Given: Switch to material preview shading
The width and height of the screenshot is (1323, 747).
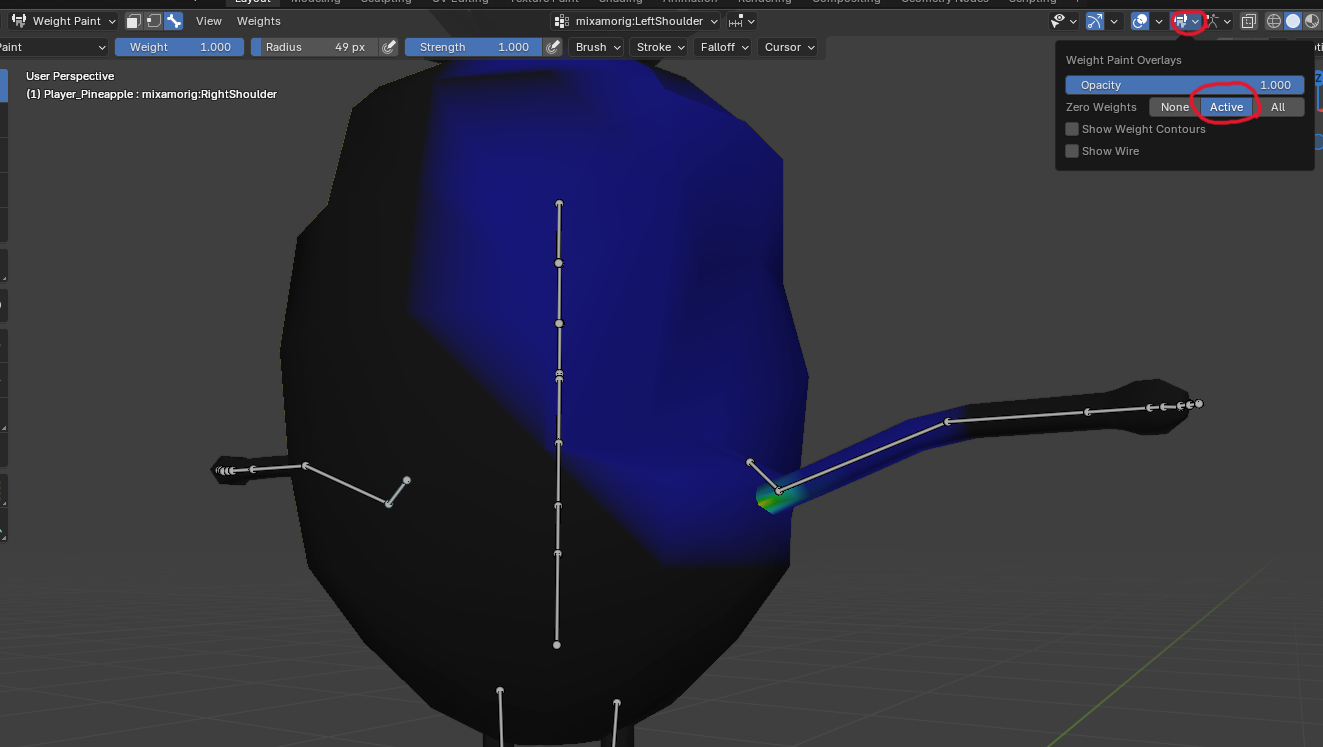Looking at the screenshot, I should tap(1312, 21).
